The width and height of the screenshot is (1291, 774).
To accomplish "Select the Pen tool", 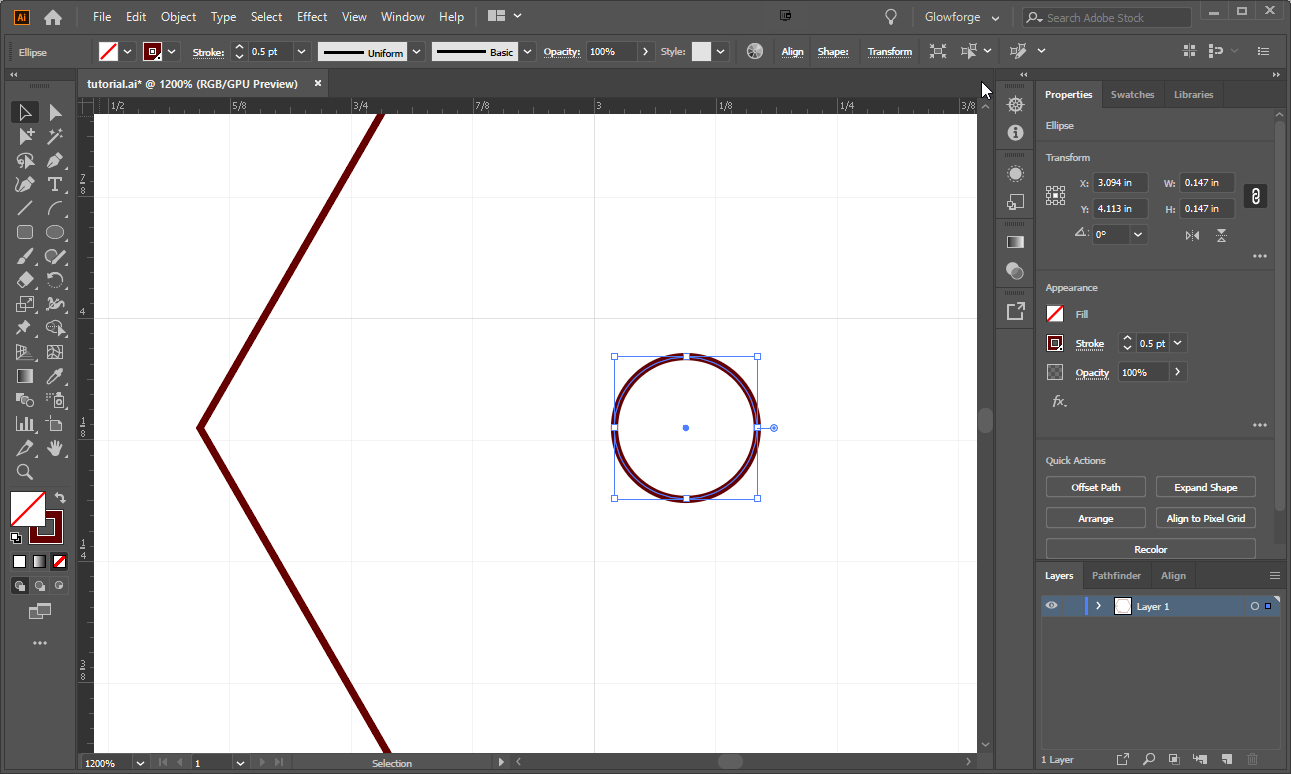I will (55, 160).
